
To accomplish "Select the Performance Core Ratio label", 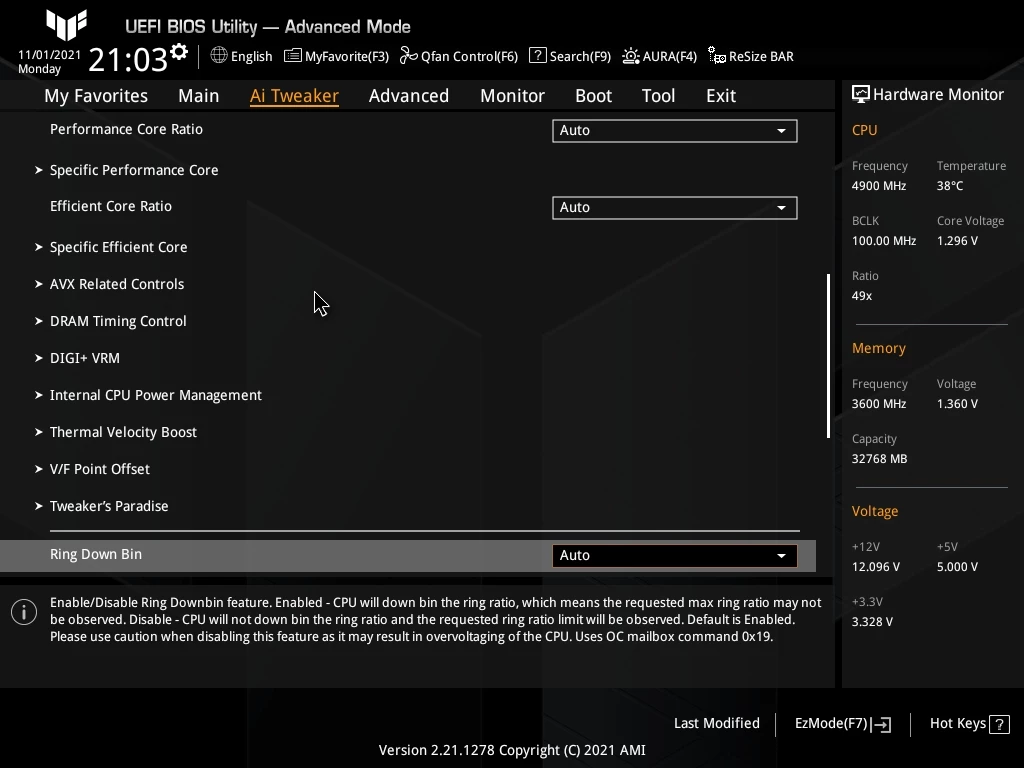I will [126, 129].
